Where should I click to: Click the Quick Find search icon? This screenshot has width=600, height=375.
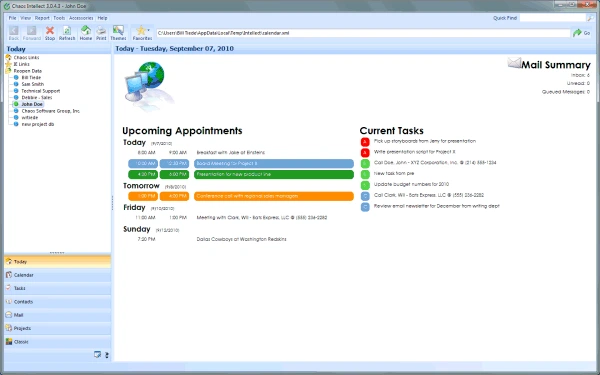tap(590, 18)
